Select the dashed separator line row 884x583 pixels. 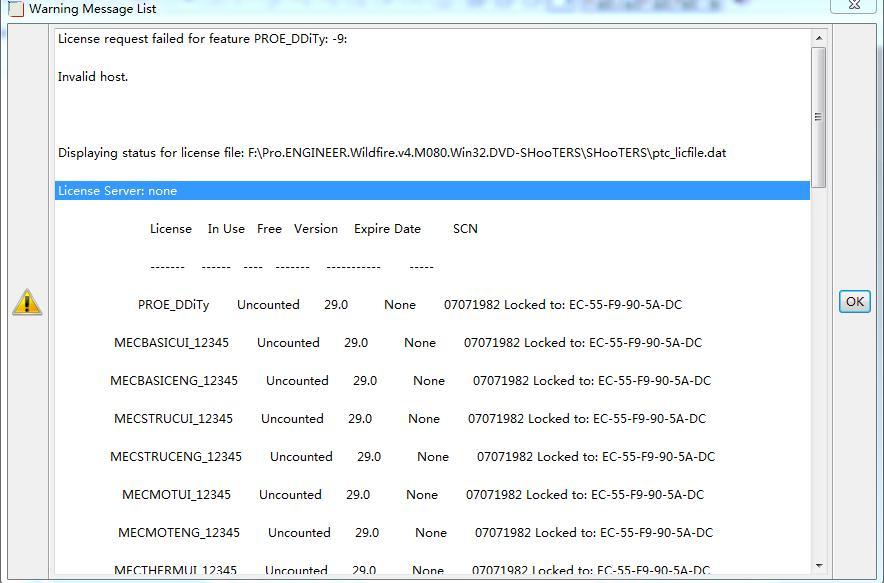(x=432, y=267)
